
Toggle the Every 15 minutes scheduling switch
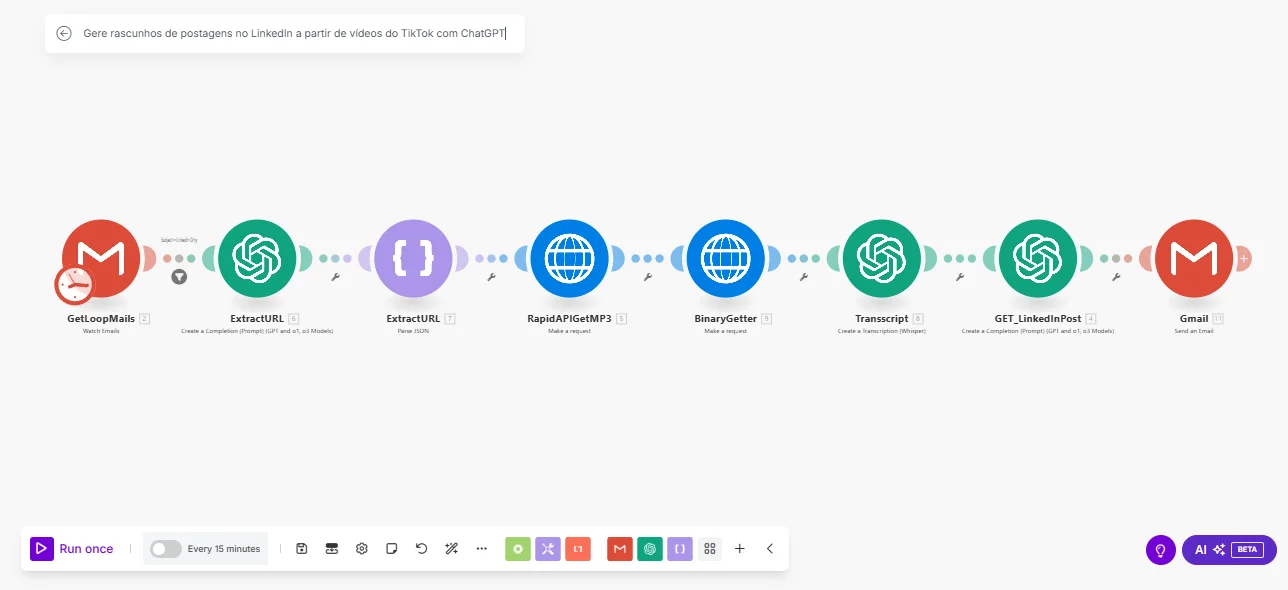click(166, 549)
